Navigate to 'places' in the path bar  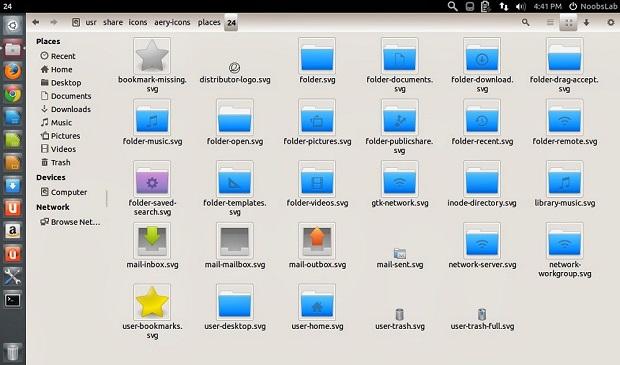pos(209,22)
